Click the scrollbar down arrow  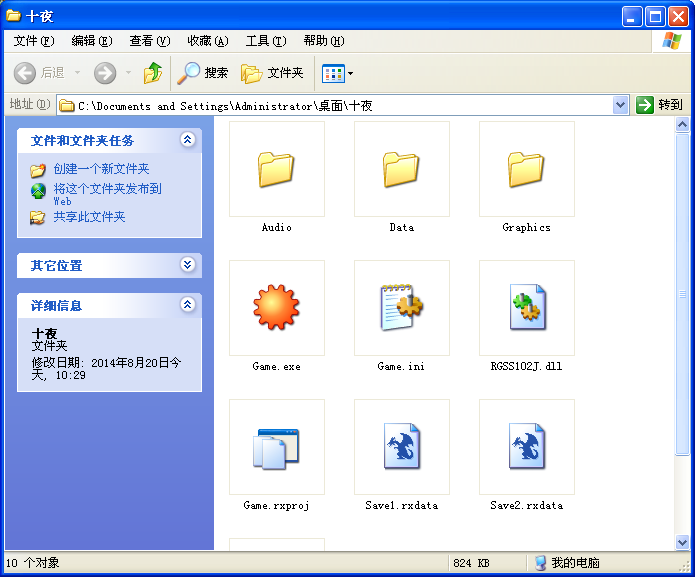[x=682, y=542]
